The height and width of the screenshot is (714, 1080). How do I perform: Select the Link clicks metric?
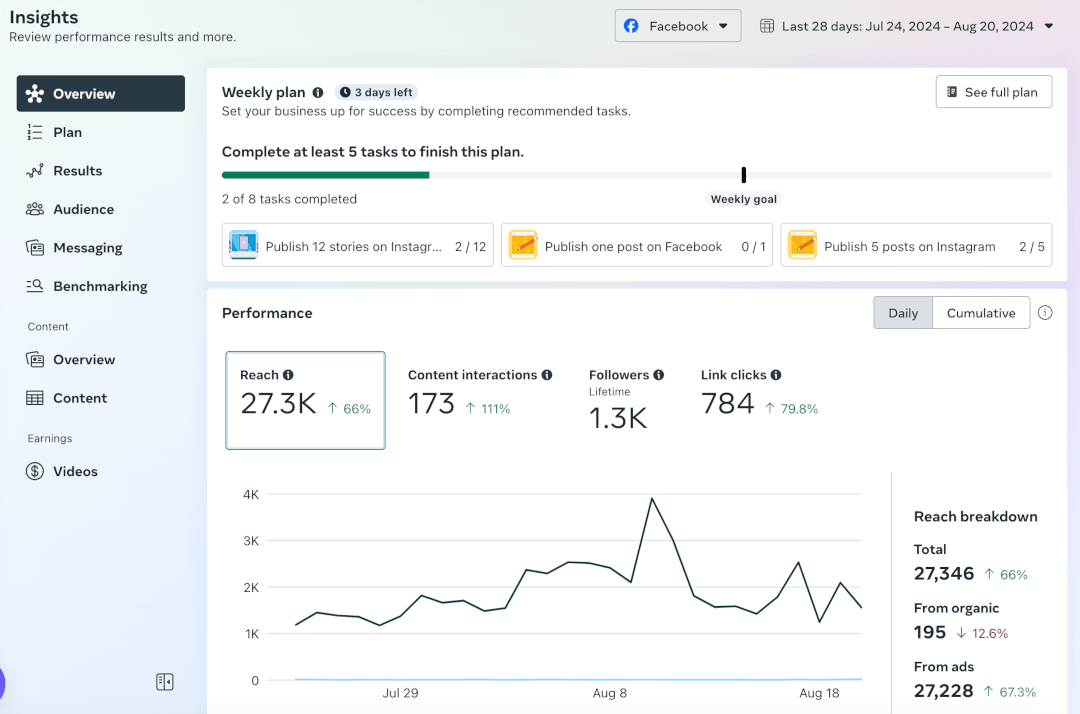tap(759, 395)
